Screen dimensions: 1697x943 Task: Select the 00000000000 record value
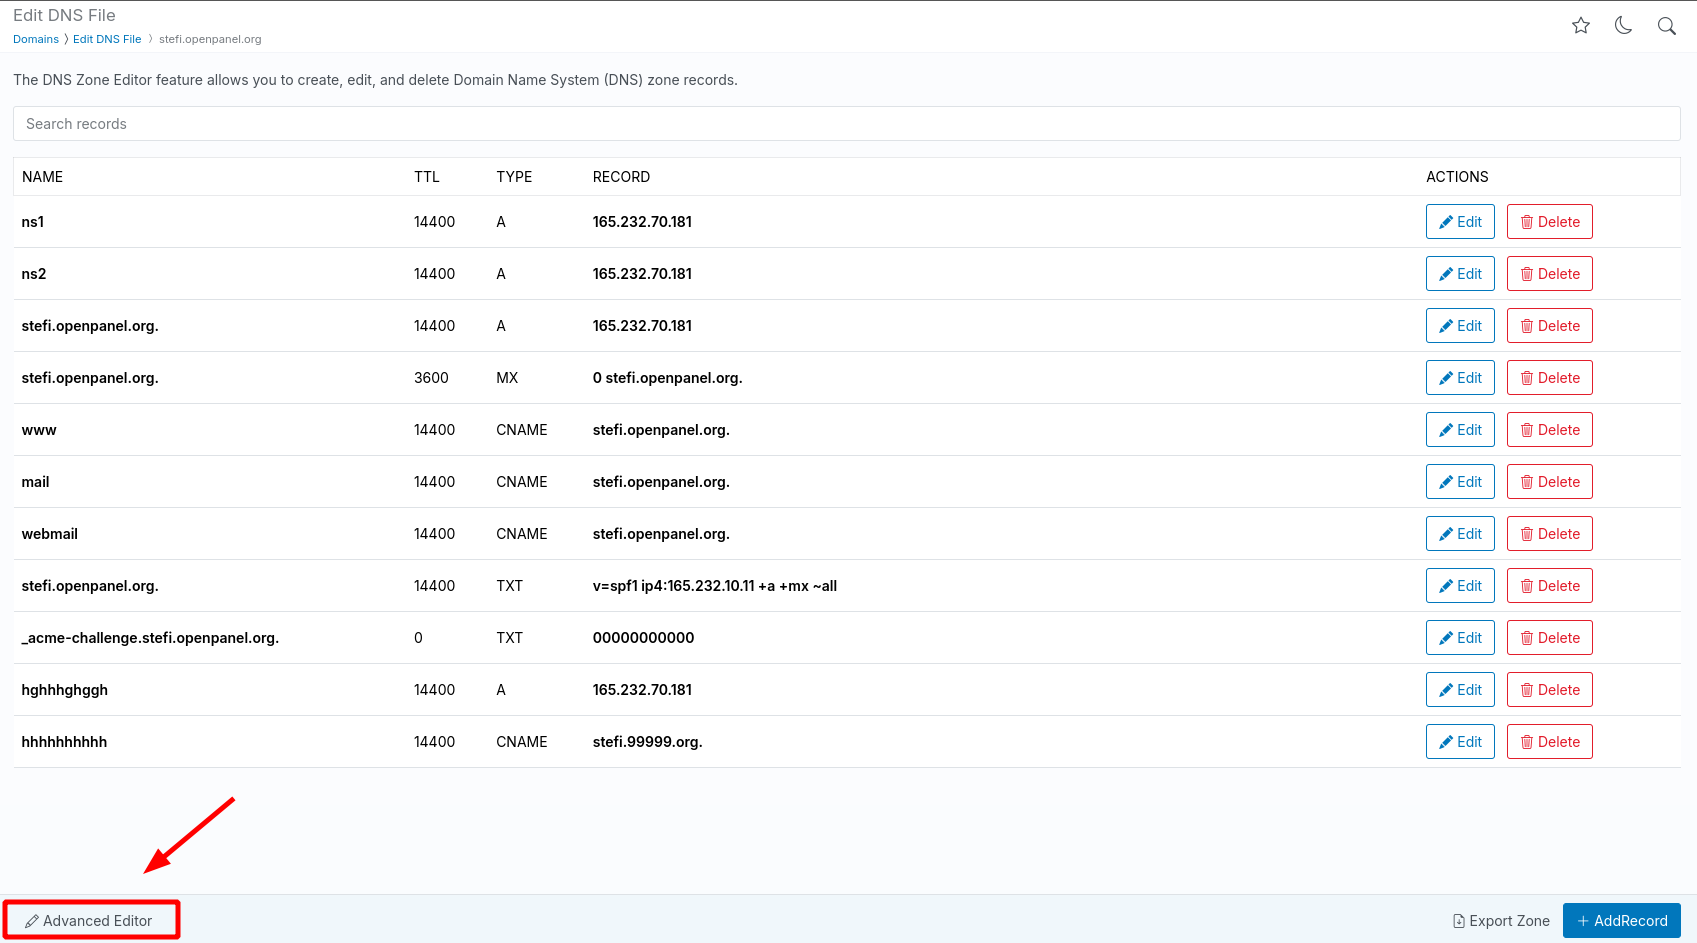[643, 638]
